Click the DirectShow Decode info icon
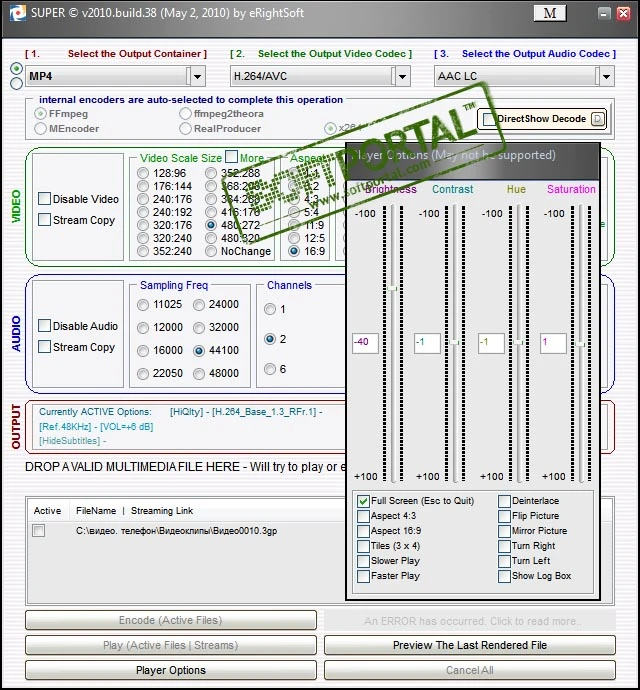Image resolution: width=640 pixels, height=690 pixels. point(598,119)
